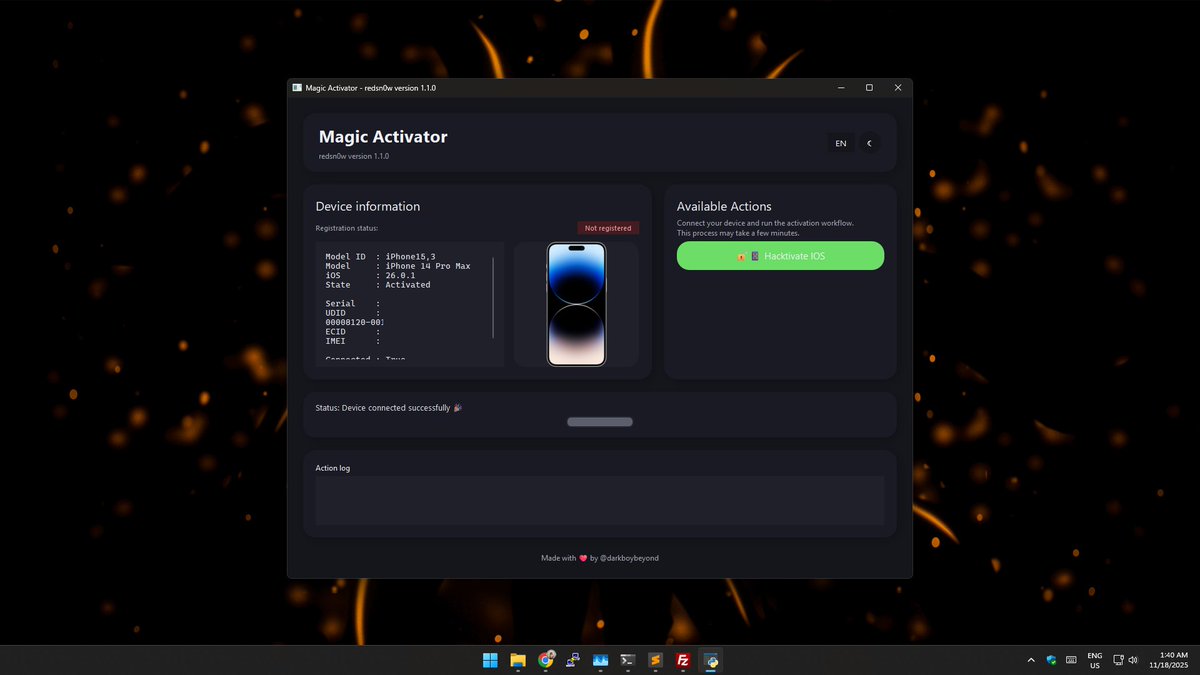
Task: Maximize the Magic Activator window
Action: click(869, 88)
